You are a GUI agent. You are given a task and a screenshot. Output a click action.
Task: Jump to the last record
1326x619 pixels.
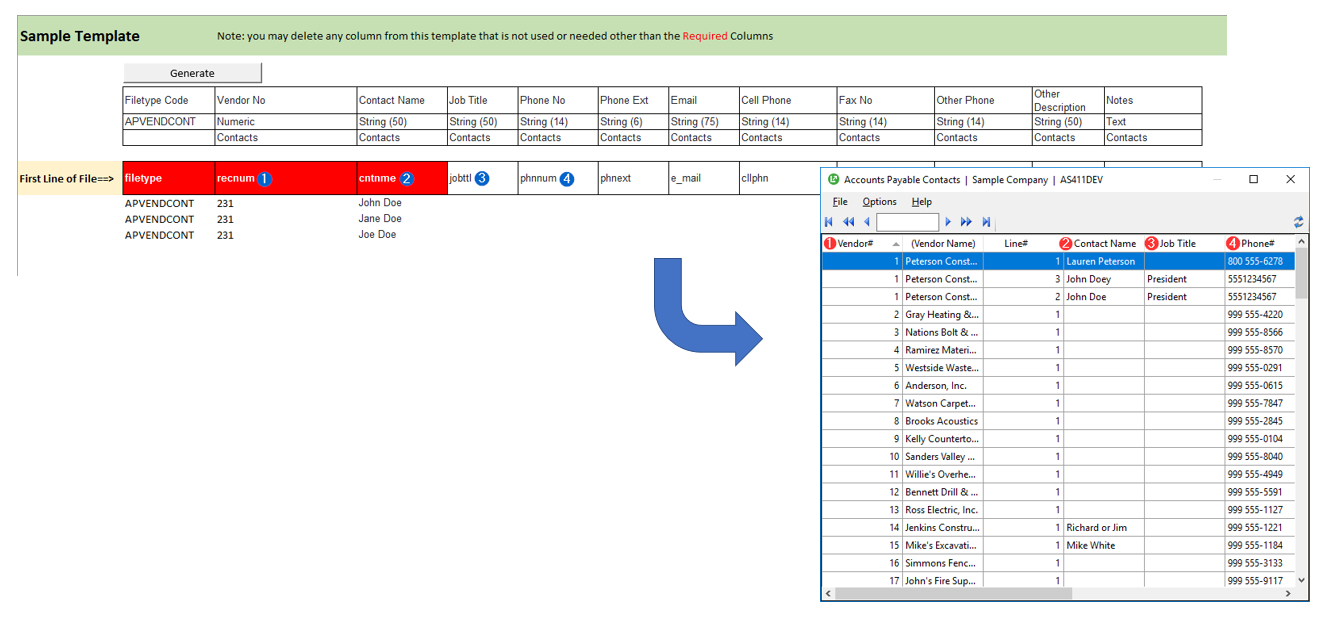coord(986,222)
